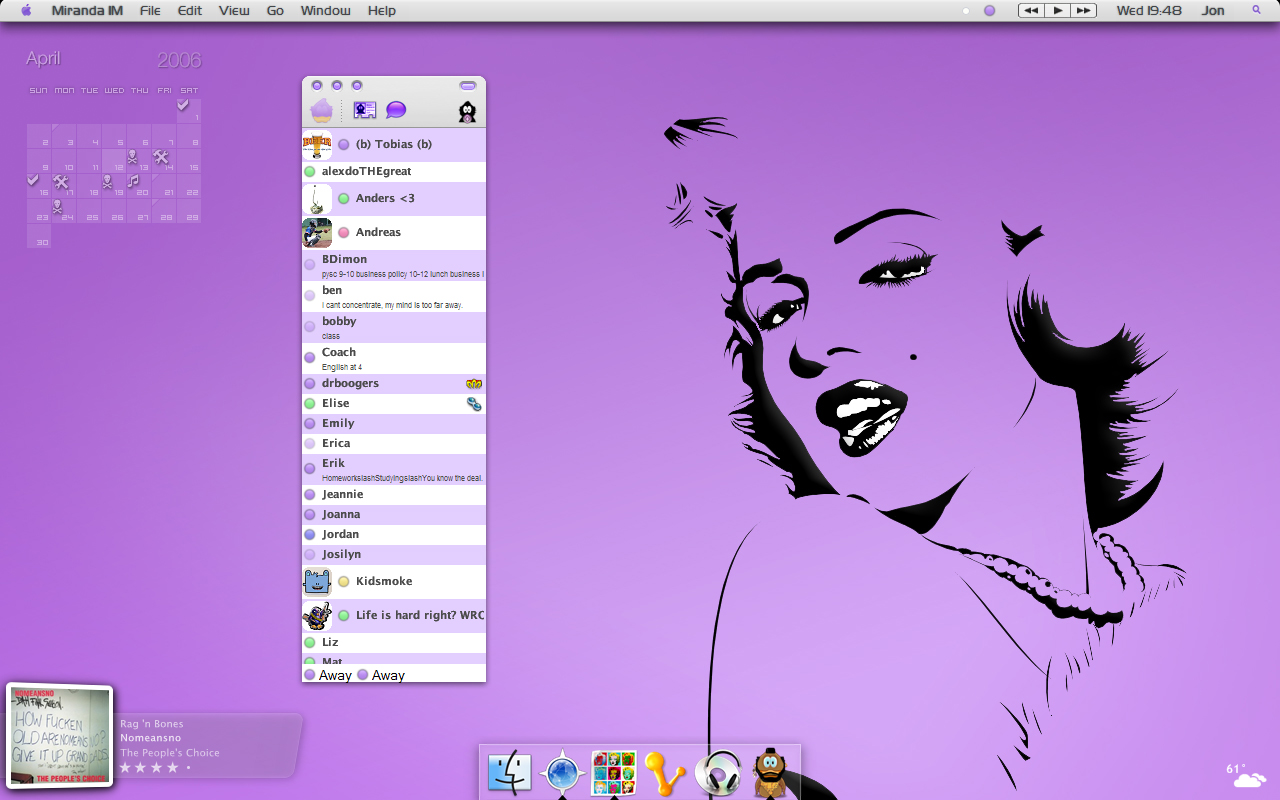
Task: Click the Nomeansno album cover art
Action: (60, 736)
